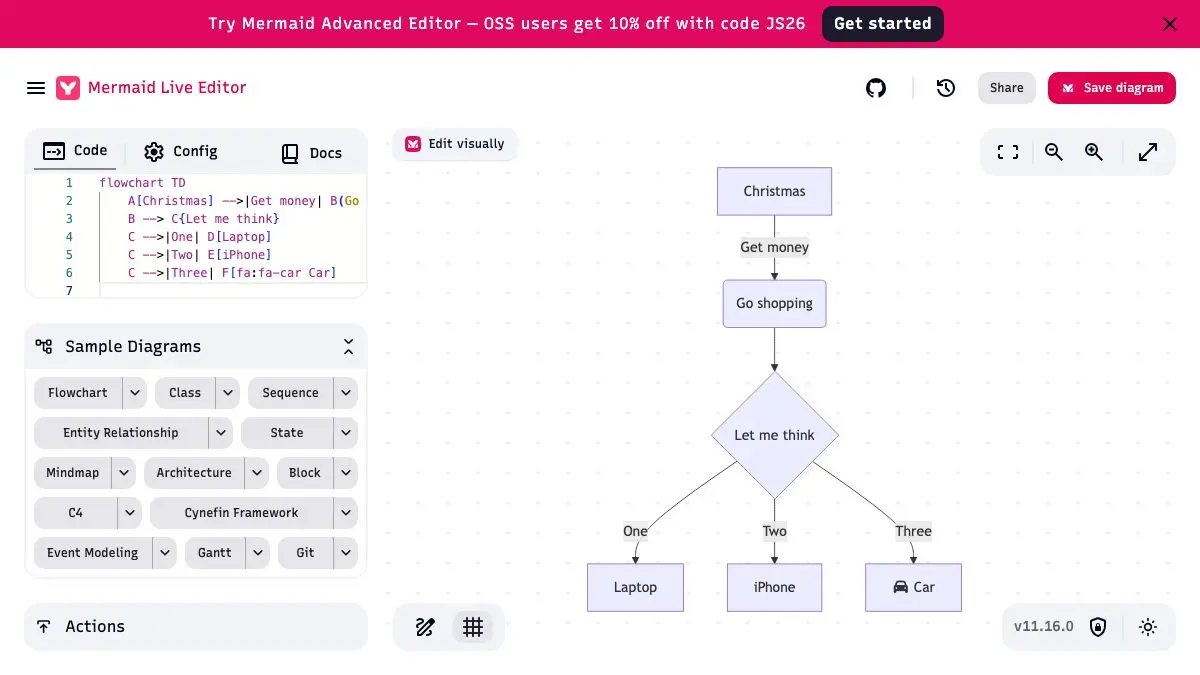Click version v11.16.0 label

(x=1044, y=627)
